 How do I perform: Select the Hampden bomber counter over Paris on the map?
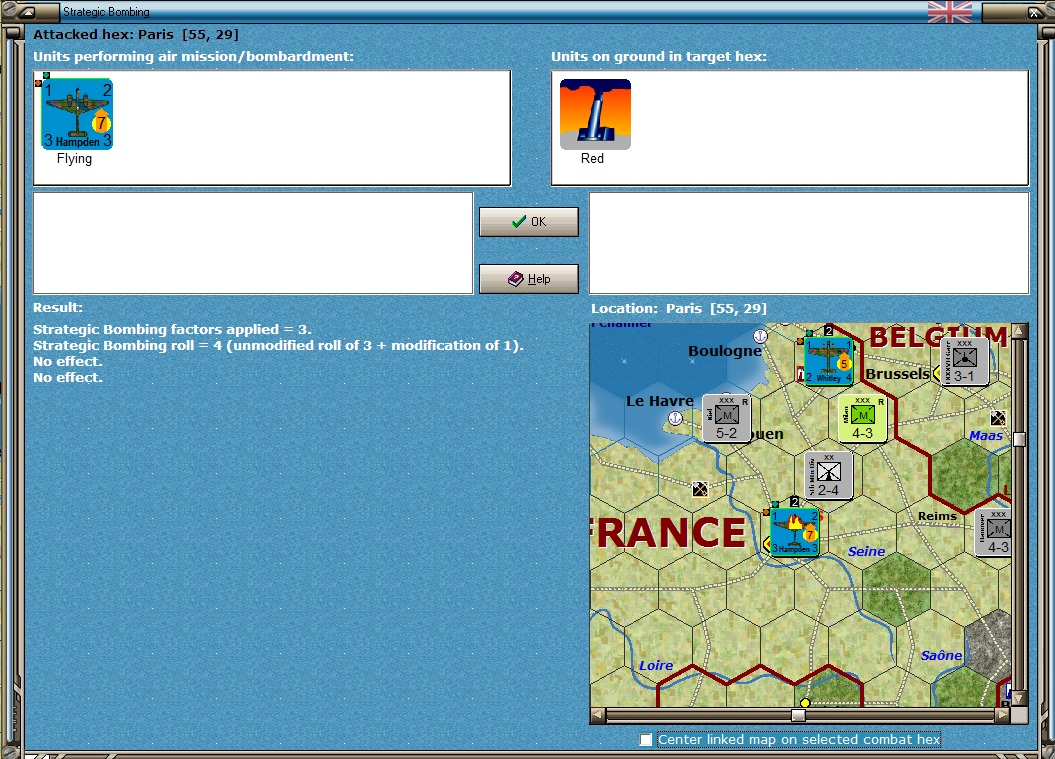coord(795,532)
